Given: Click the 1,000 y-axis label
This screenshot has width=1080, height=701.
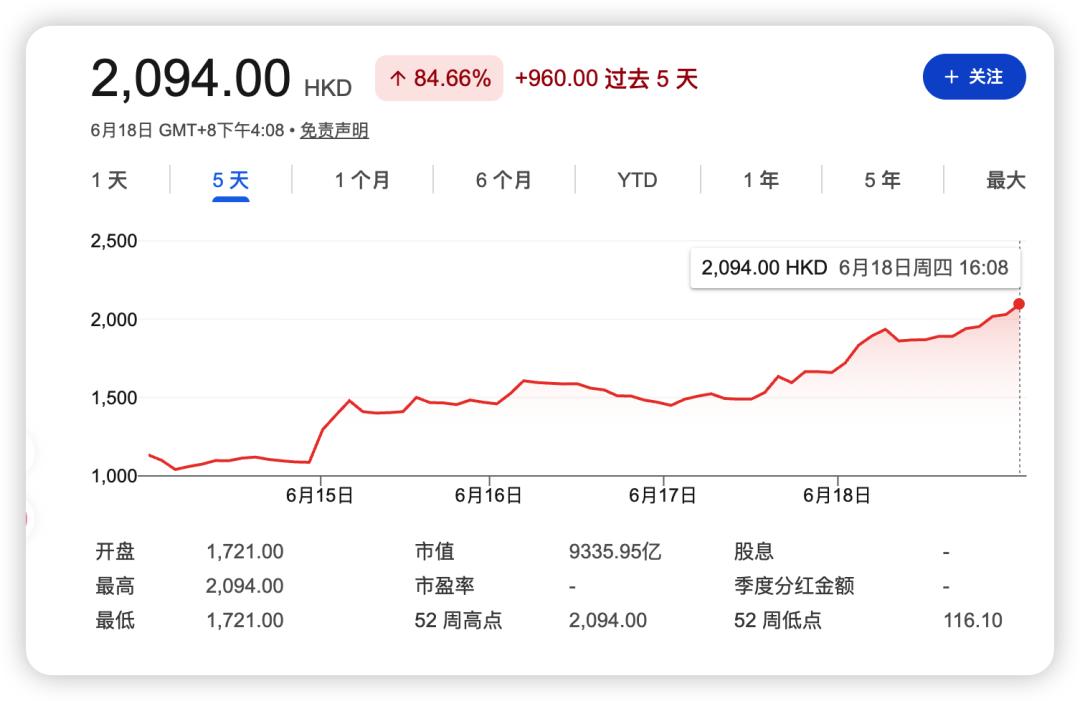Looking at the screenshot, I should (x=114, y=476).
